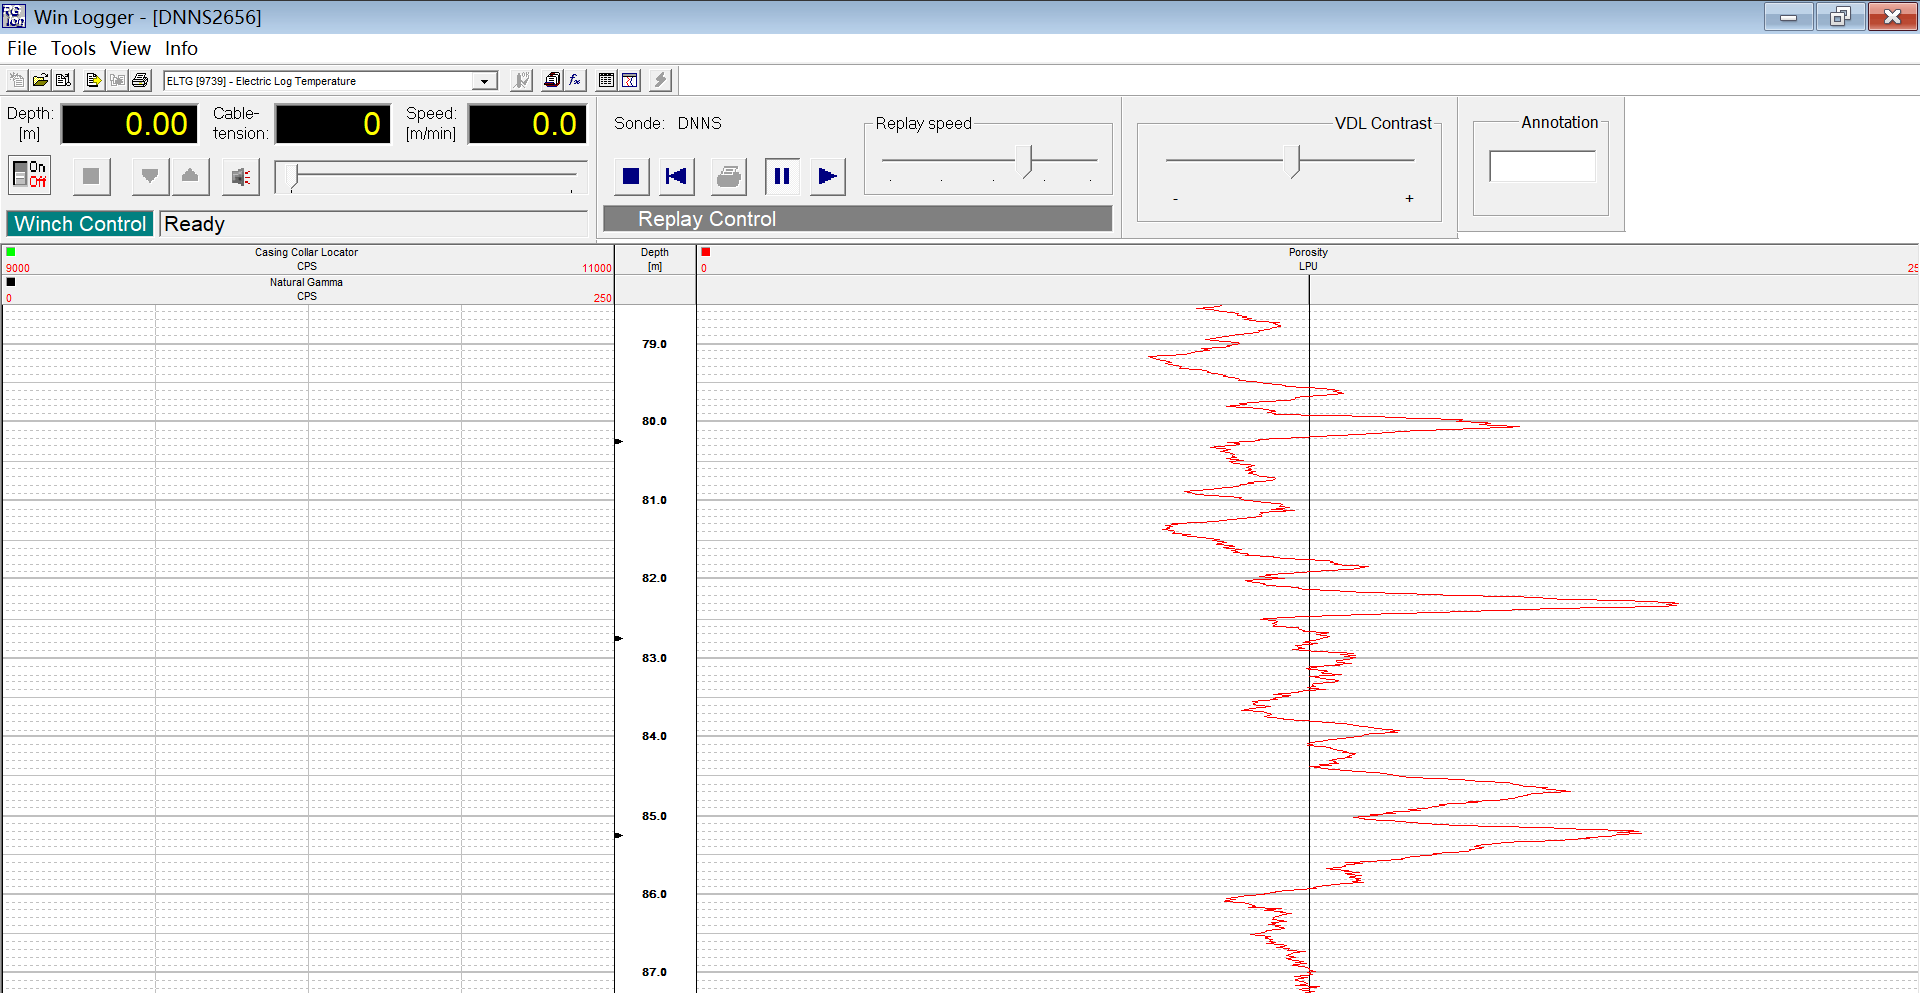Expand the ELTG Electric Log Temperature dropdown

[x=484, y=81]
